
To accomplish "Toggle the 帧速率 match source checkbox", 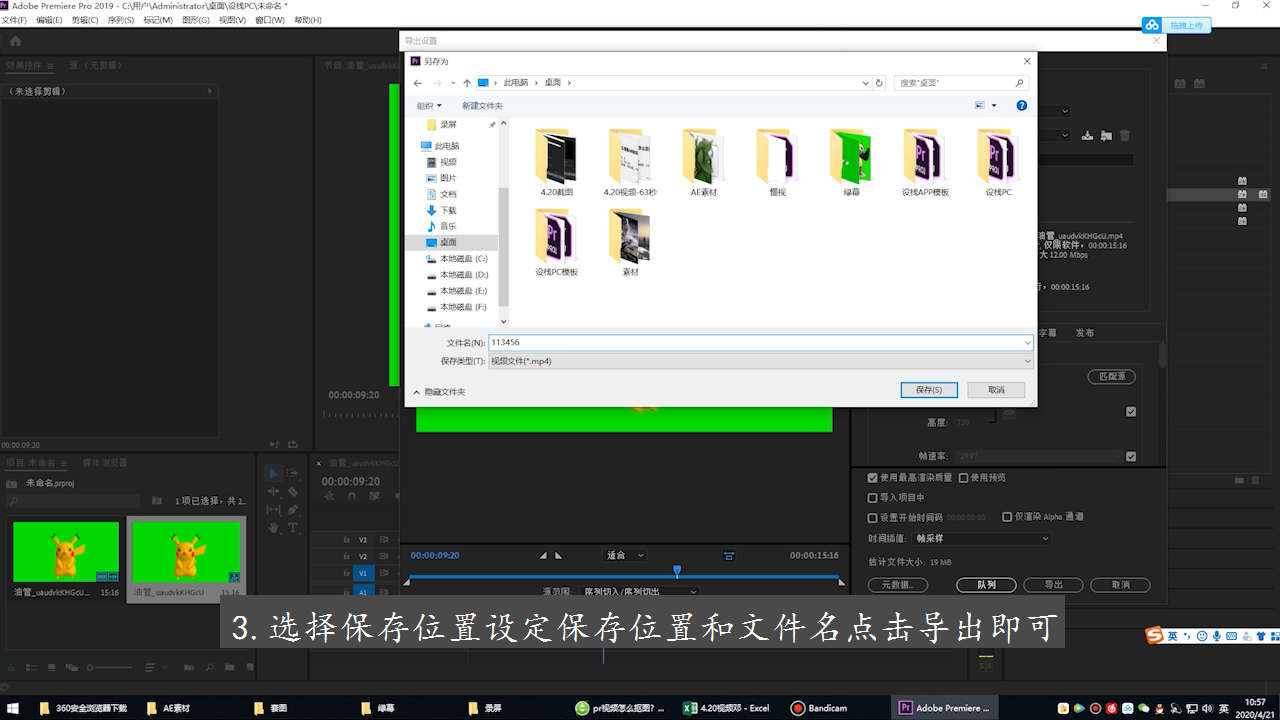I will 1131,456.
